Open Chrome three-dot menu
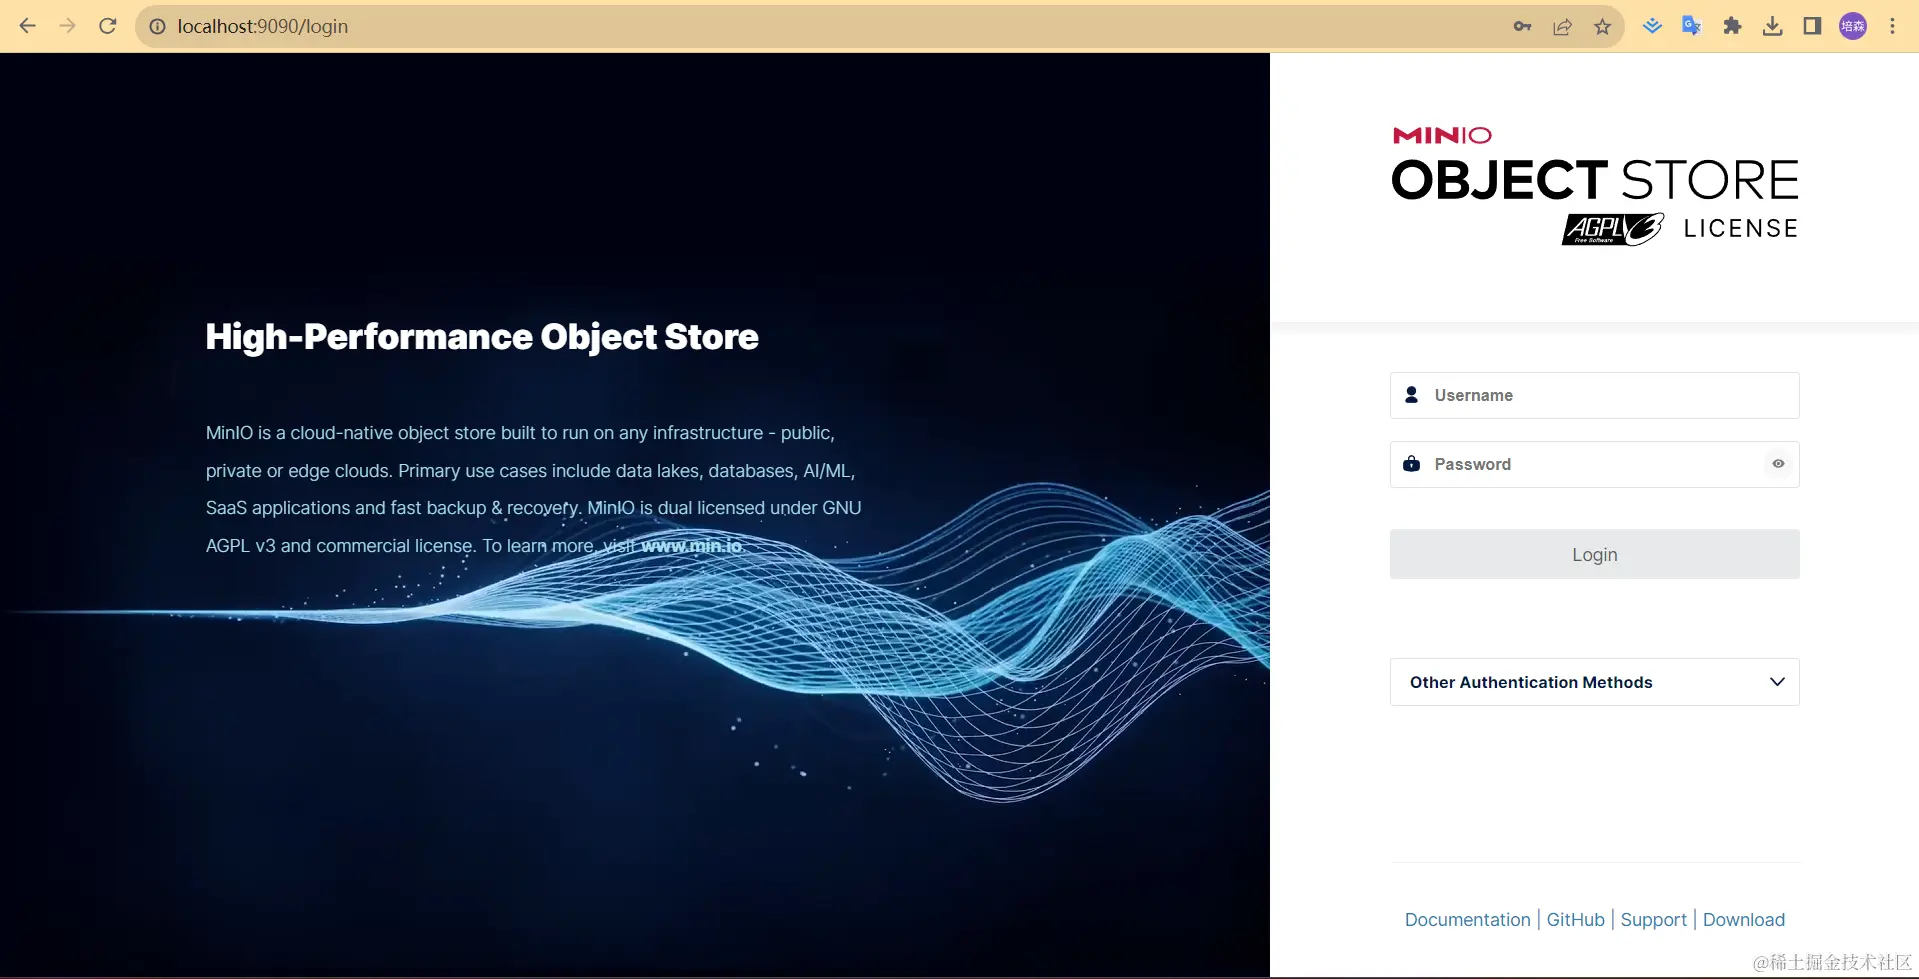Screen dimensions: 1919x979 (x=1892, y=26)
